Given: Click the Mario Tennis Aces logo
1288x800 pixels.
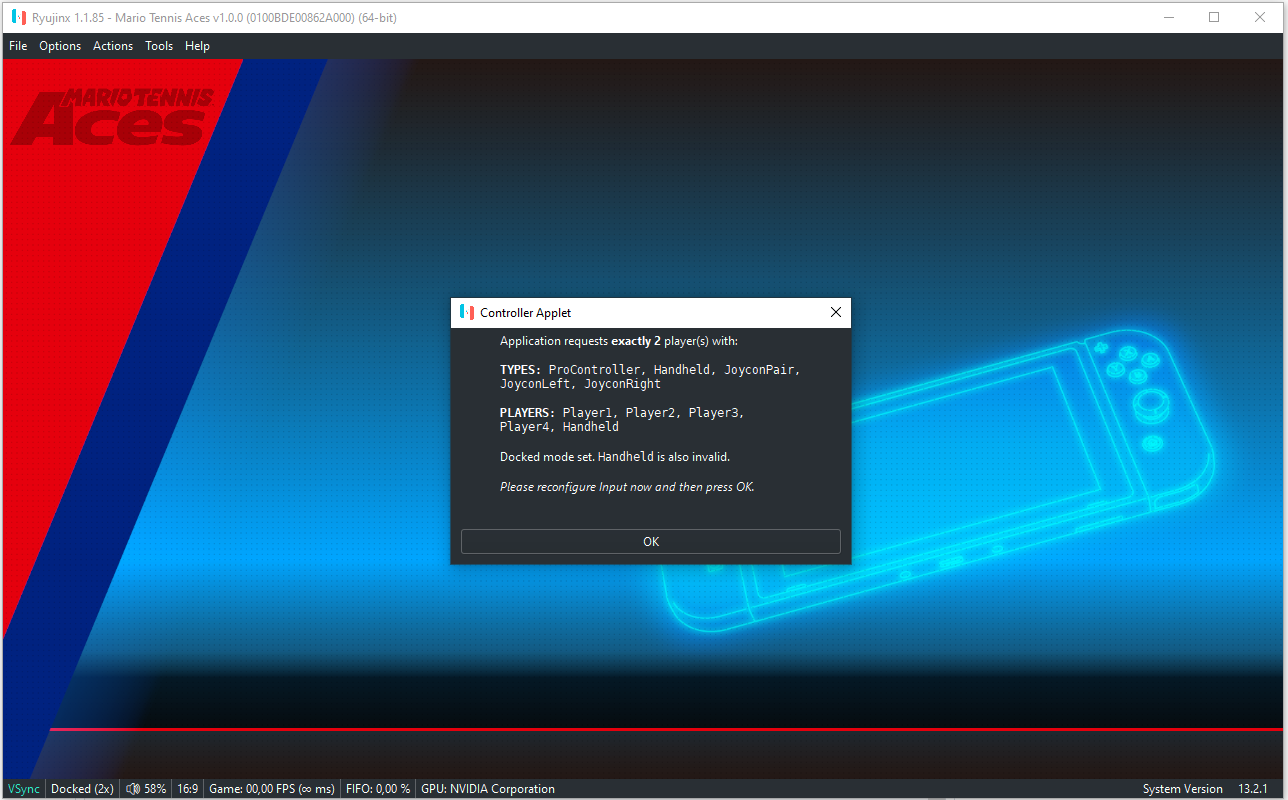Looking at the screenshot, I should 114,116.
